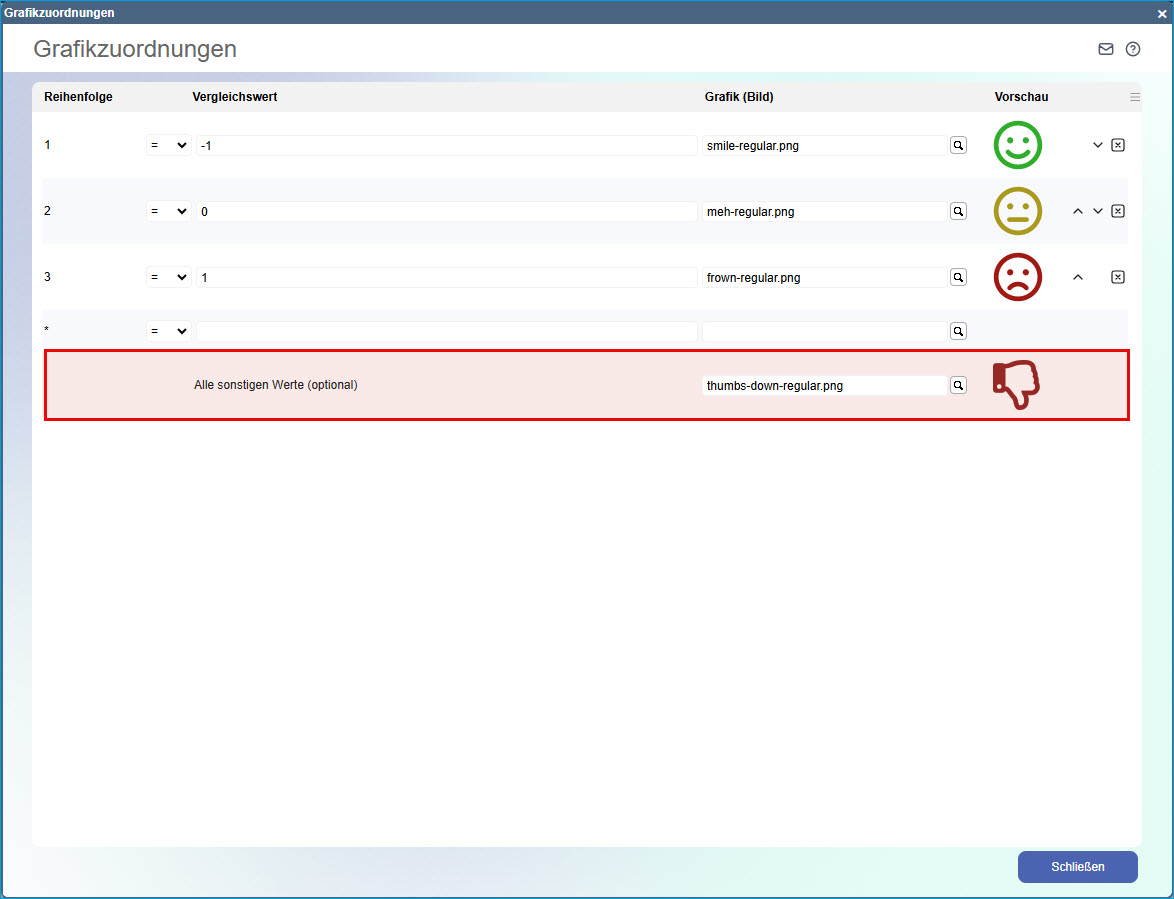Click red frown preview image

pyautogui.click(x=1018, y=277)
